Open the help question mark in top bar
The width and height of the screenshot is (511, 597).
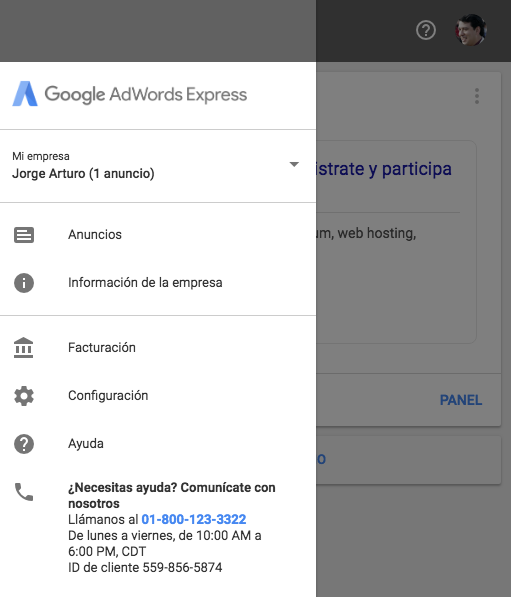tap(426, 30)
